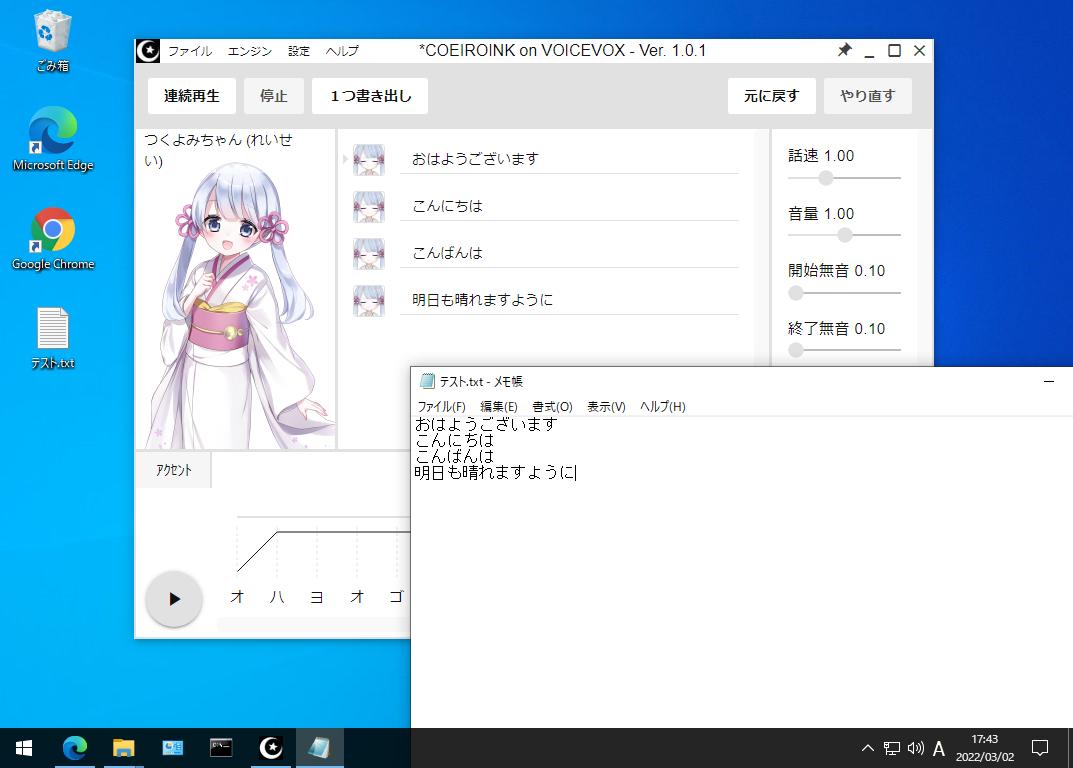1073x768 pixels.
Task: Click ハ mora in accent editor
Action: pos(277,597)
